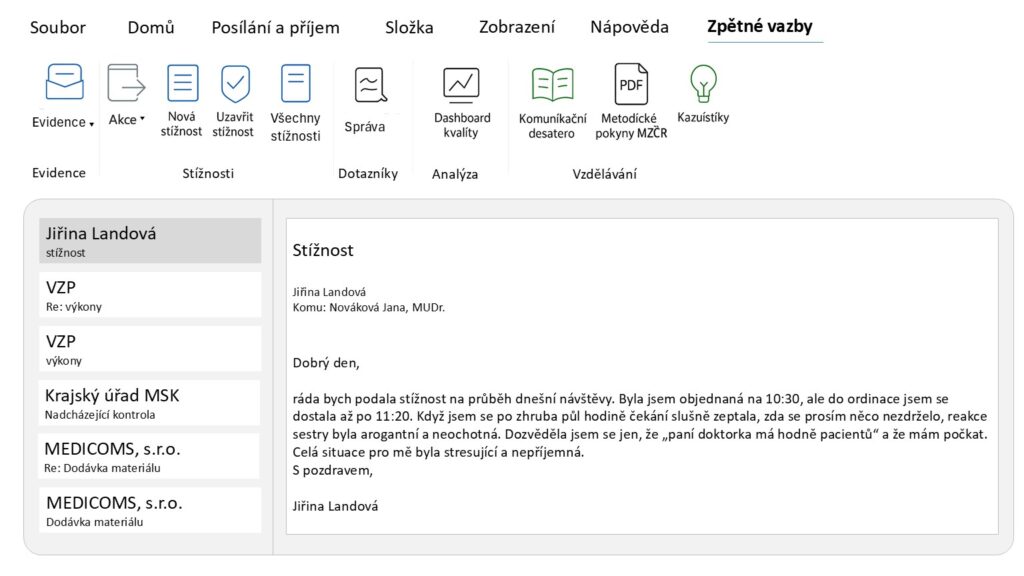Select the Uzavřít stížnost shield icon
The image size is (1024, 576).
[235, 83]
